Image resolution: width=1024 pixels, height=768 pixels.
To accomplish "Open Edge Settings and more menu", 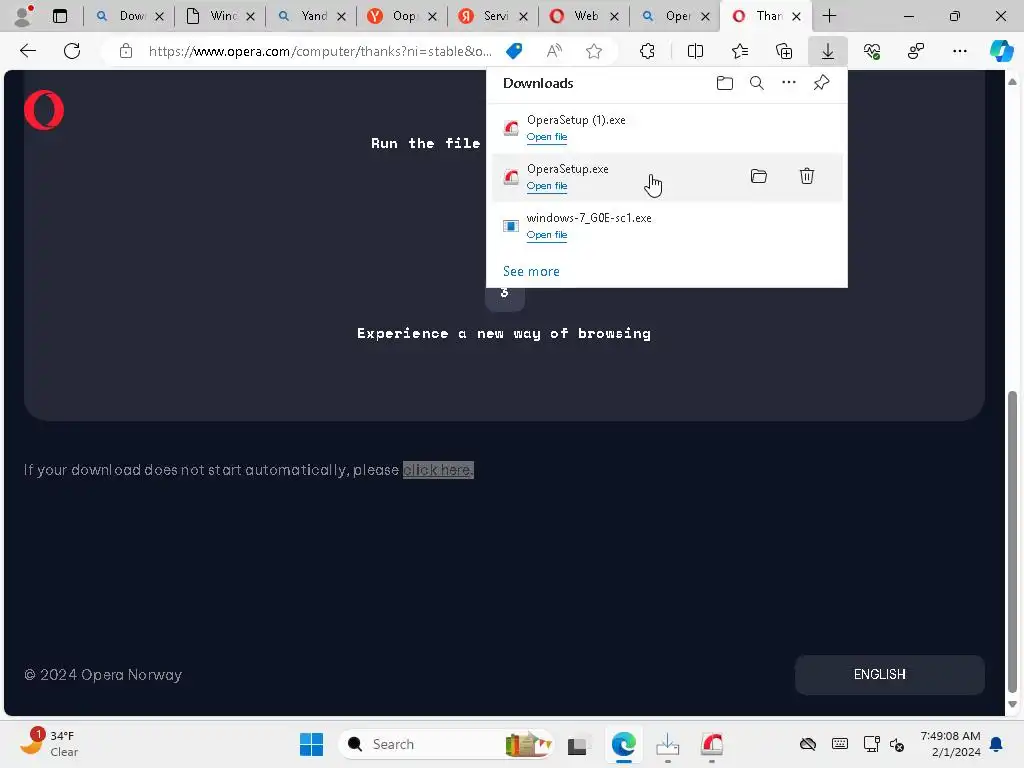I will [x=959, y=51].
